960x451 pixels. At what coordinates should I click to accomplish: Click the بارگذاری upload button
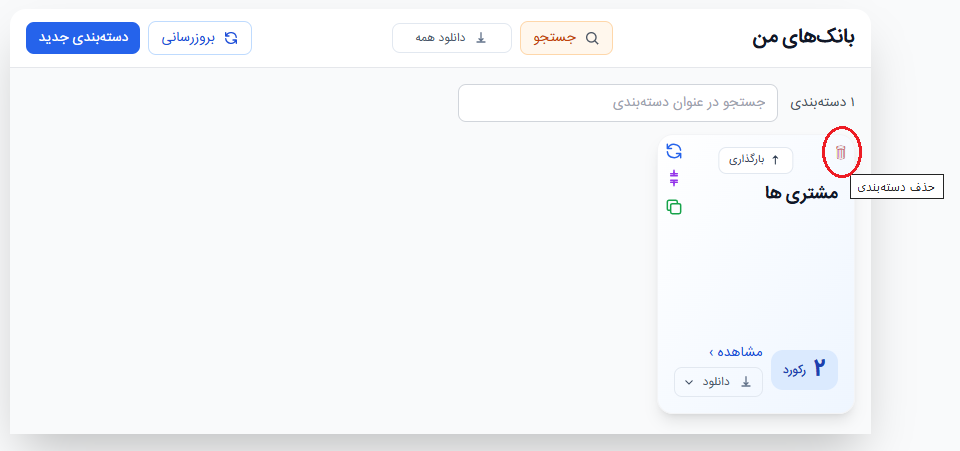tap(756, 160)
